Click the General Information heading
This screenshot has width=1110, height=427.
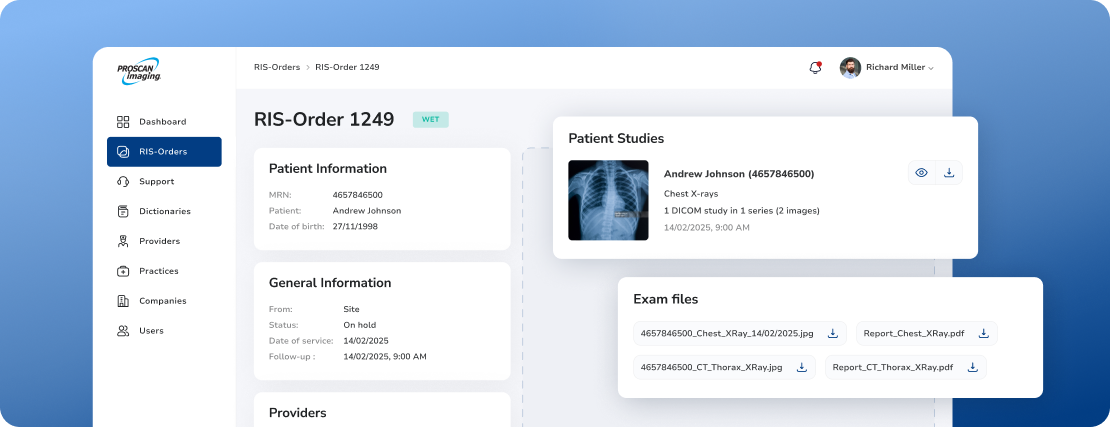tap(330, 283)
